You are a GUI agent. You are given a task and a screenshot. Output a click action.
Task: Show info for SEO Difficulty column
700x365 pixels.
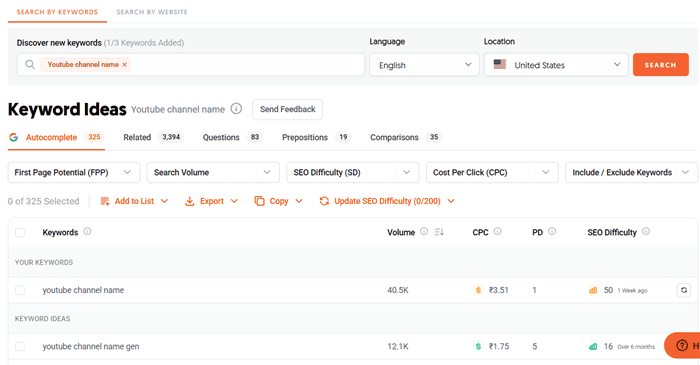coord(646,231)
